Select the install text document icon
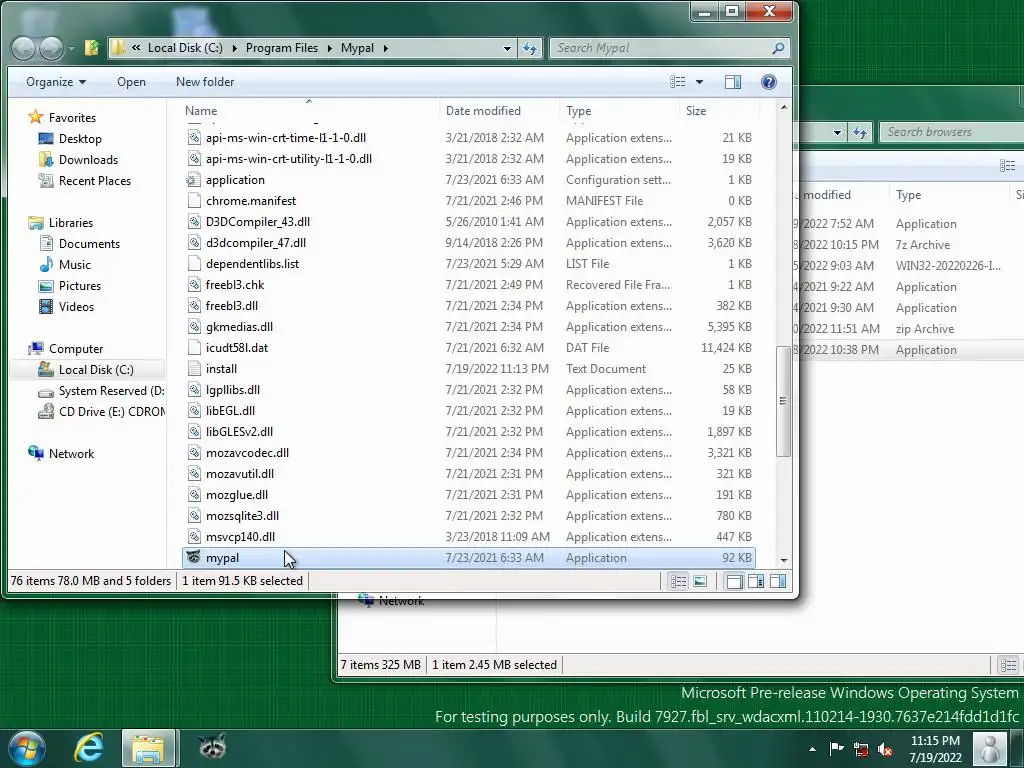This screenshot has width=1024, height=768. click(x=193, y=368)
